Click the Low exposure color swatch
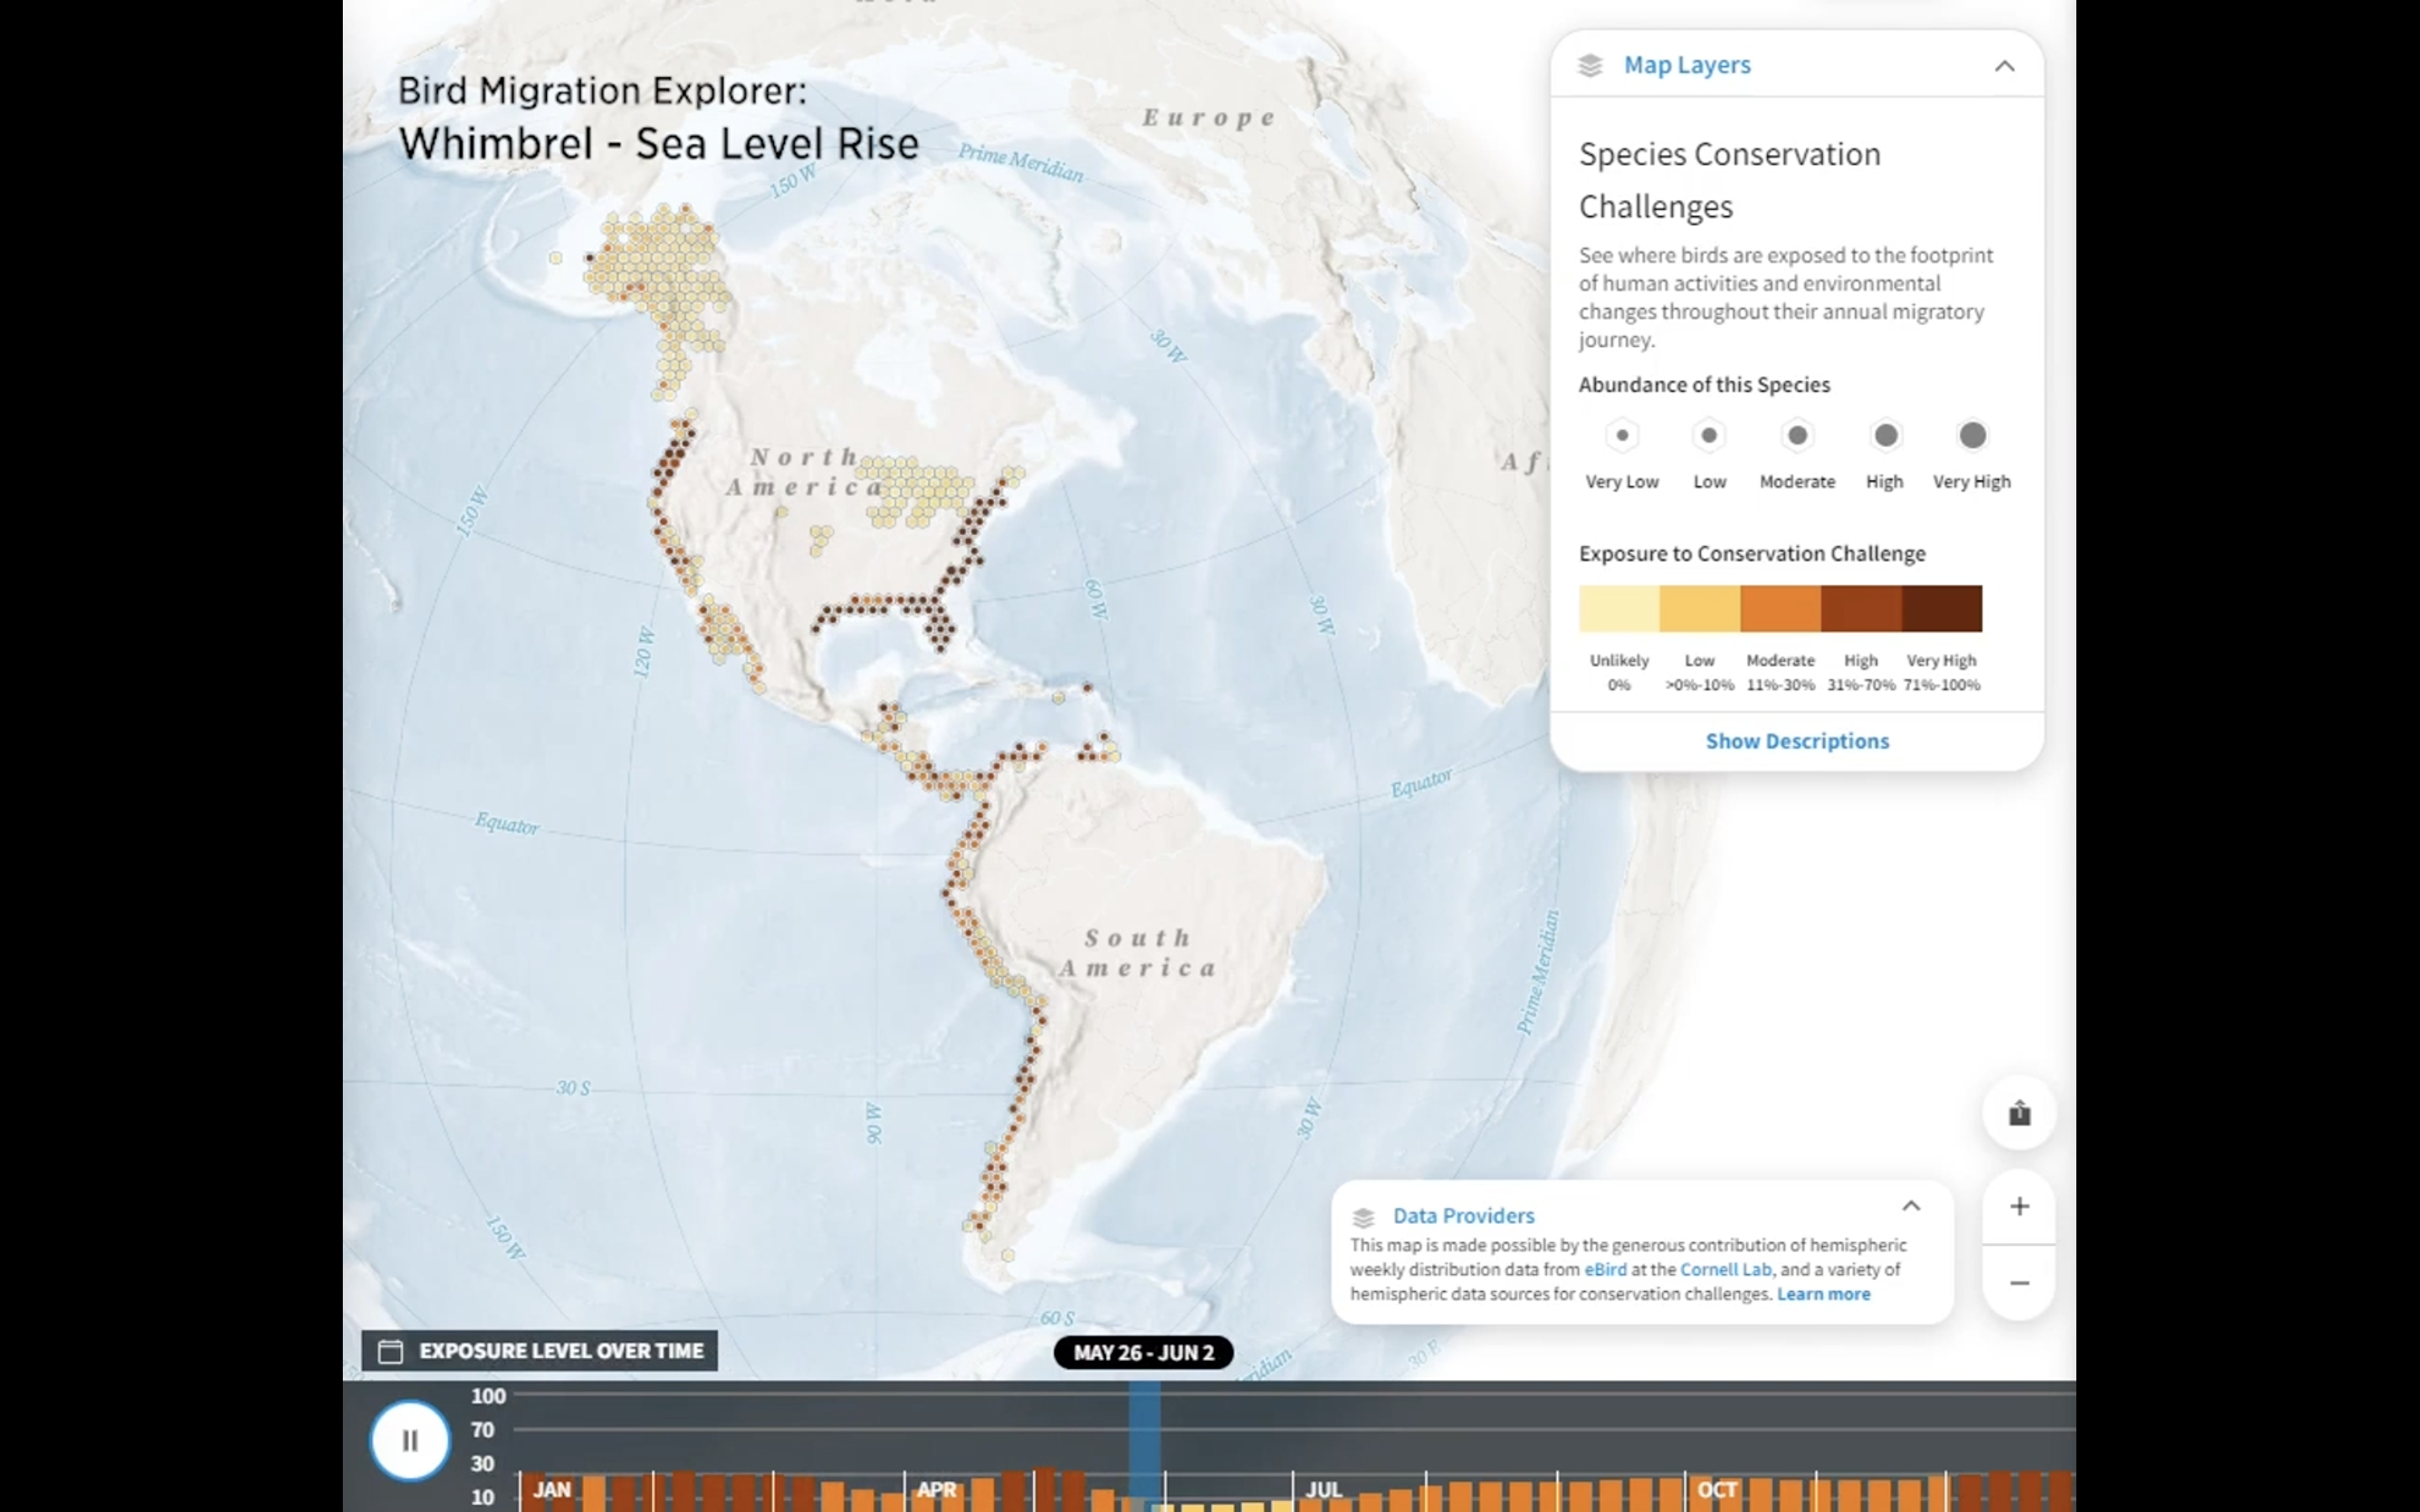The width and height of the screenshot is (2420, 1512). pyautogui.click(x=1700, y=608)
